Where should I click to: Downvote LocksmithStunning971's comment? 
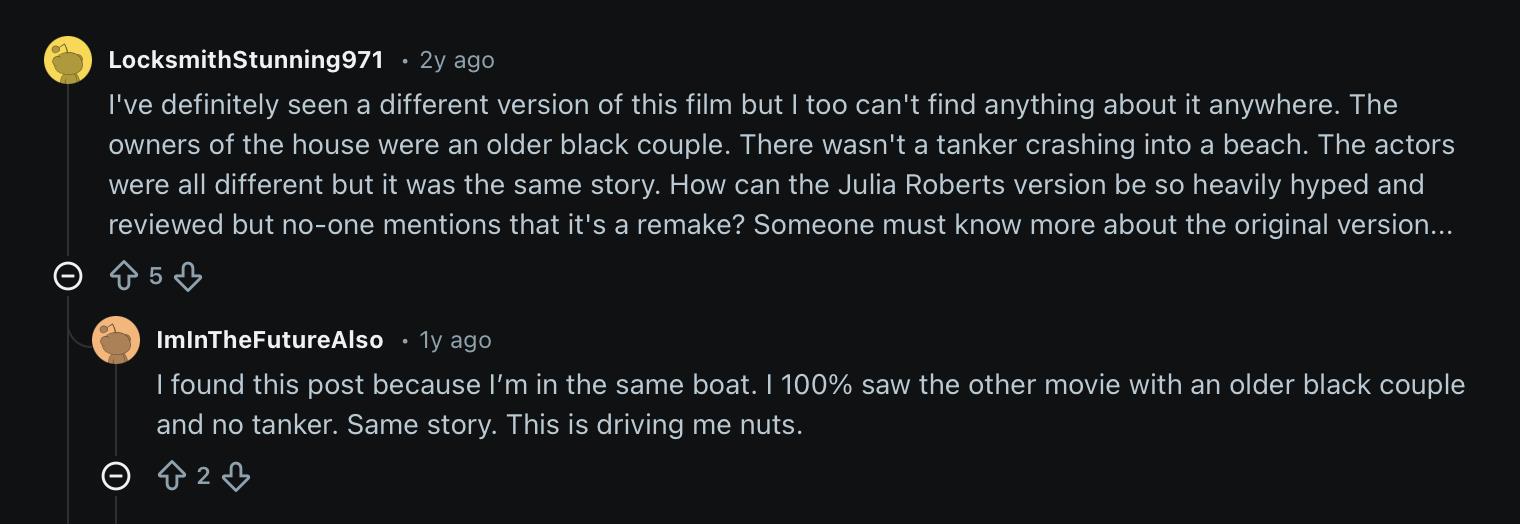tap(188, 276)
